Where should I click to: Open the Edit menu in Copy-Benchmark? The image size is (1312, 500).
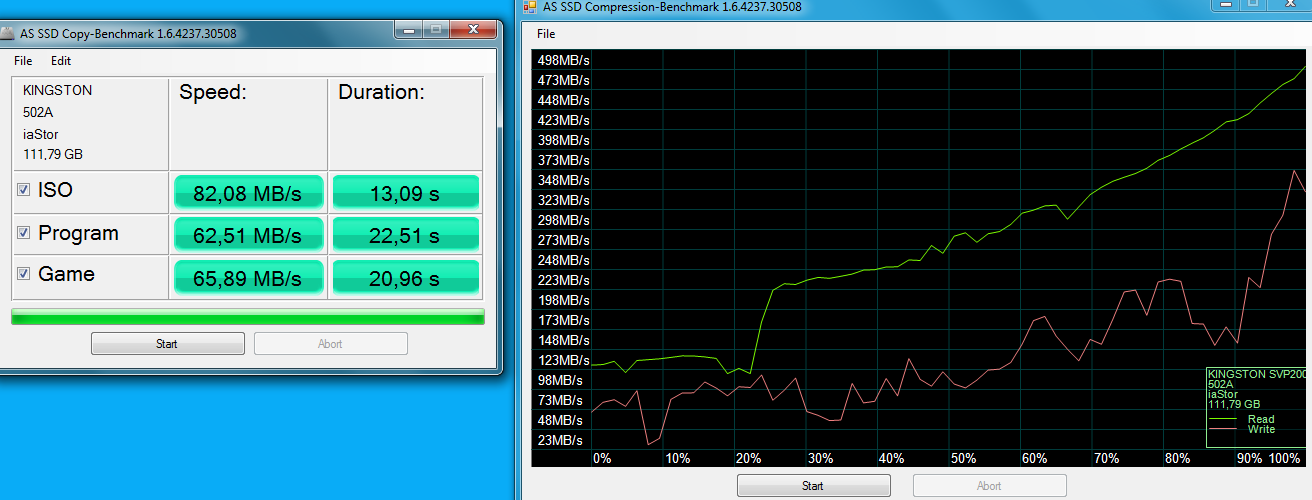pyautogui.click(x=60, y=61)
